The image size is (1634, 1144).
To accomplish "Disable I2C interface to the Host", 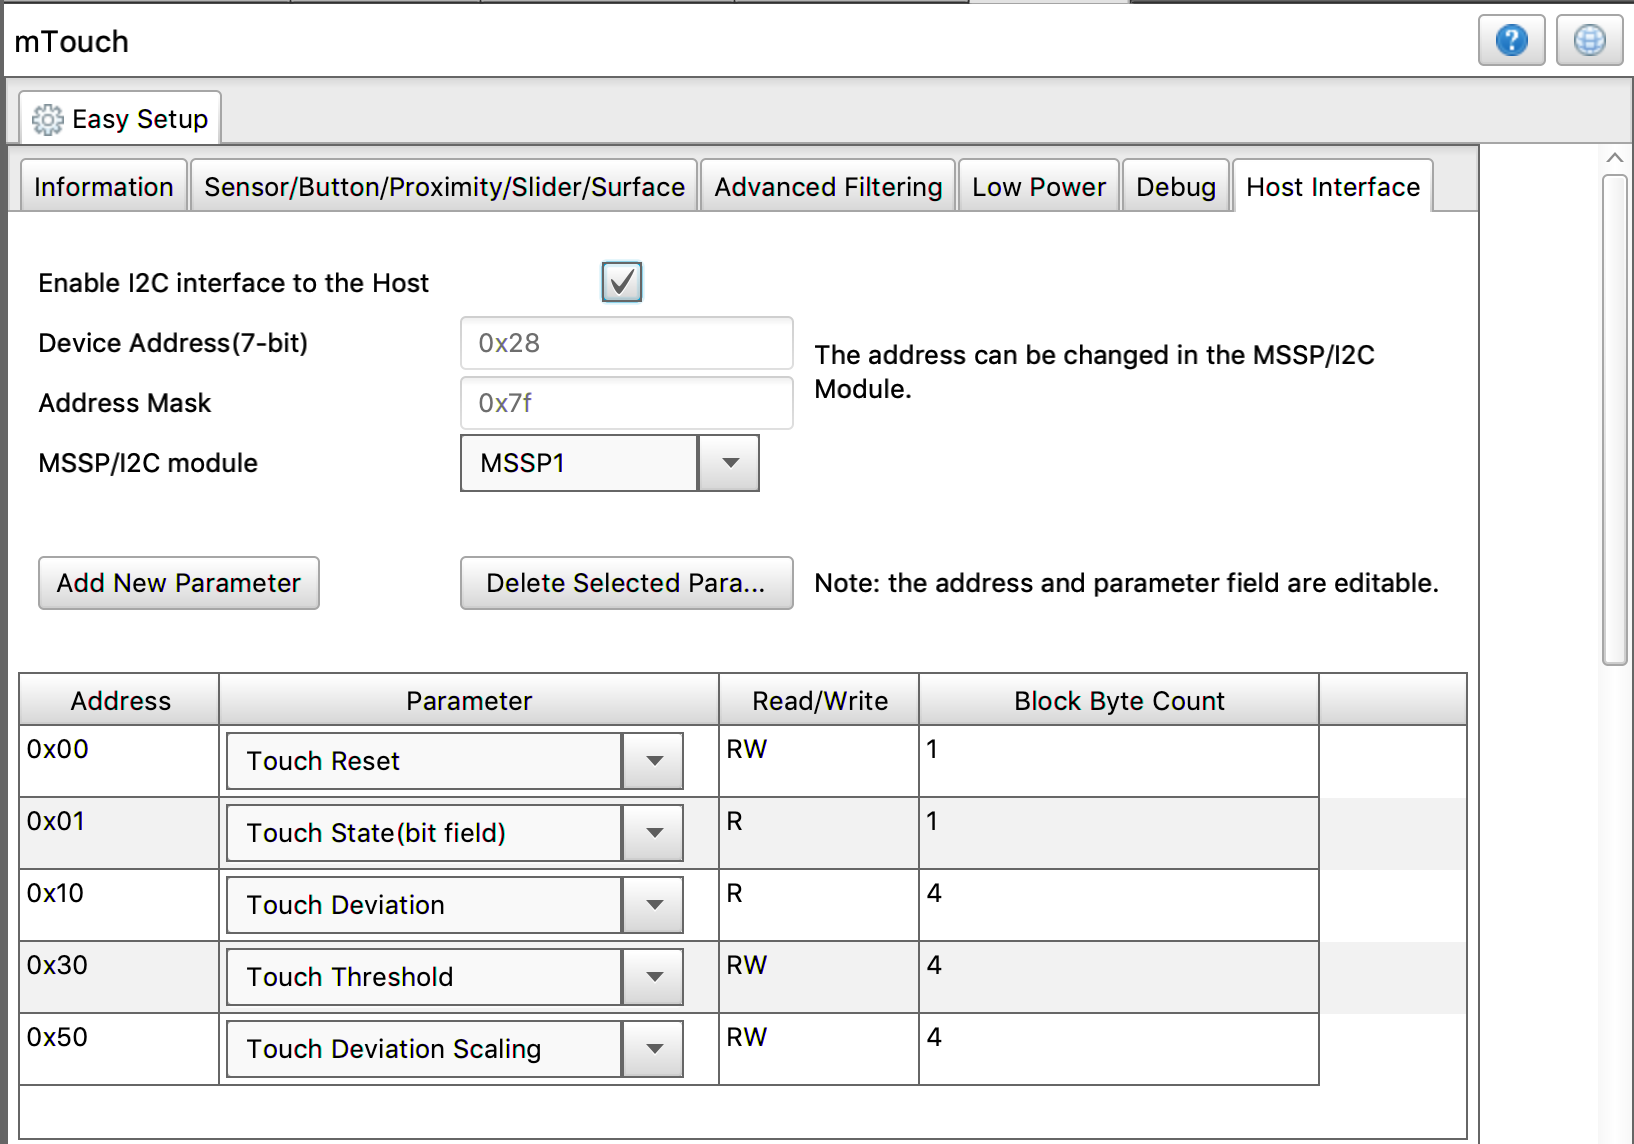I will [621, 282].
